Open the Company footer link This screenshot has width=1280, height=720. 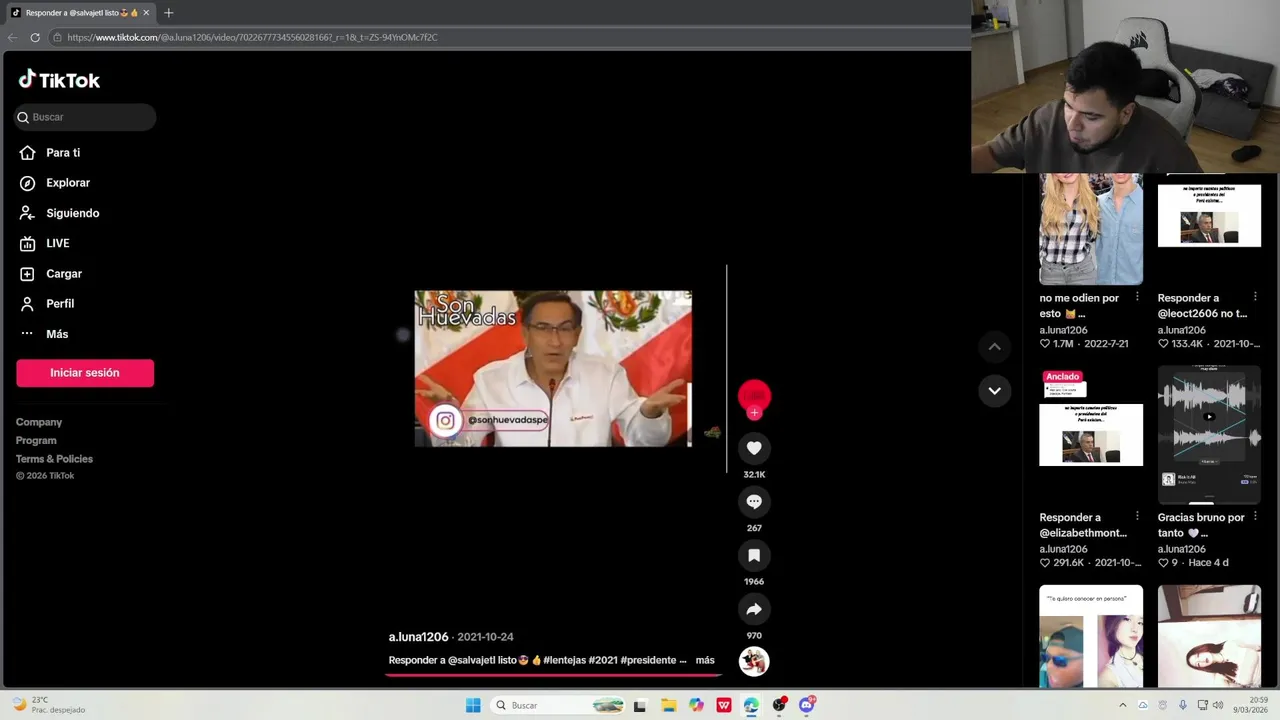39,422
